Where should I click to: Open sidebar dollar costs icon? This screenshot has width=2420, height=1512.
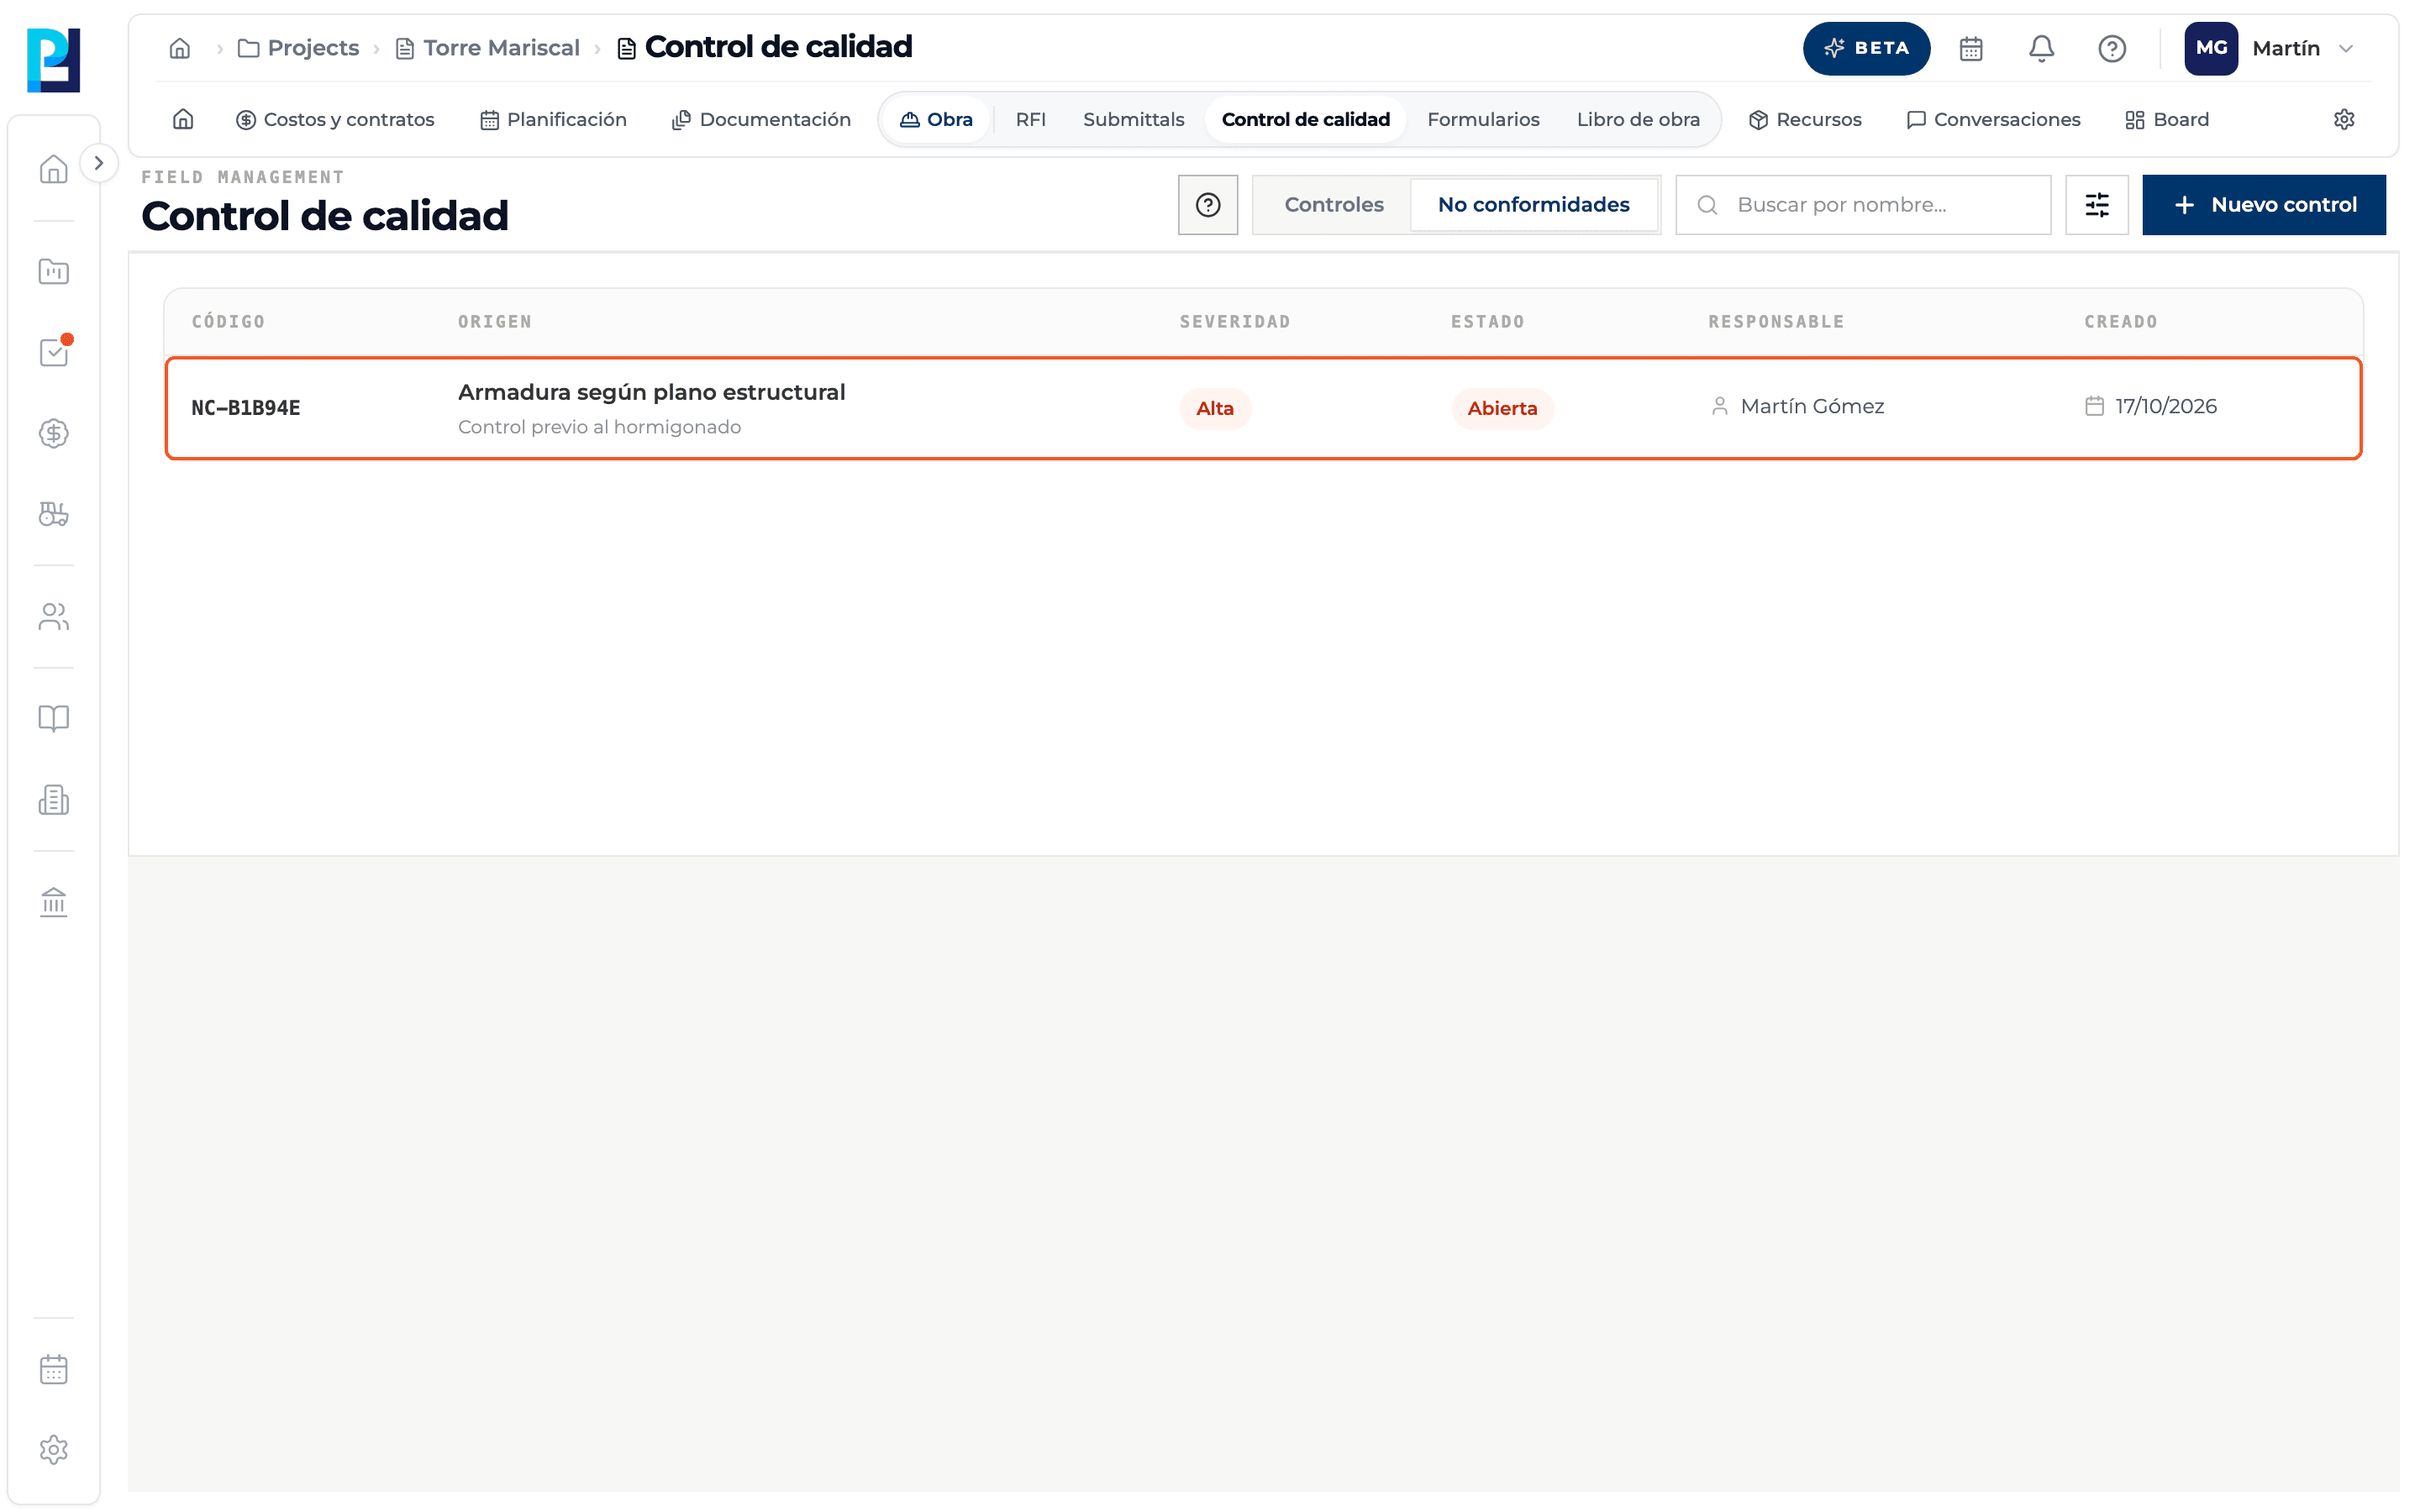54,433
